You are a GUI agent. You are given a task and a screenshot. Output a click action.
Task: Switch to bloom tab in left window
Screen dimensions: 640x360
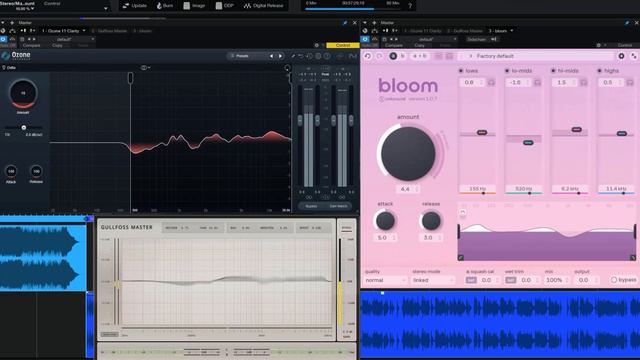142,31
